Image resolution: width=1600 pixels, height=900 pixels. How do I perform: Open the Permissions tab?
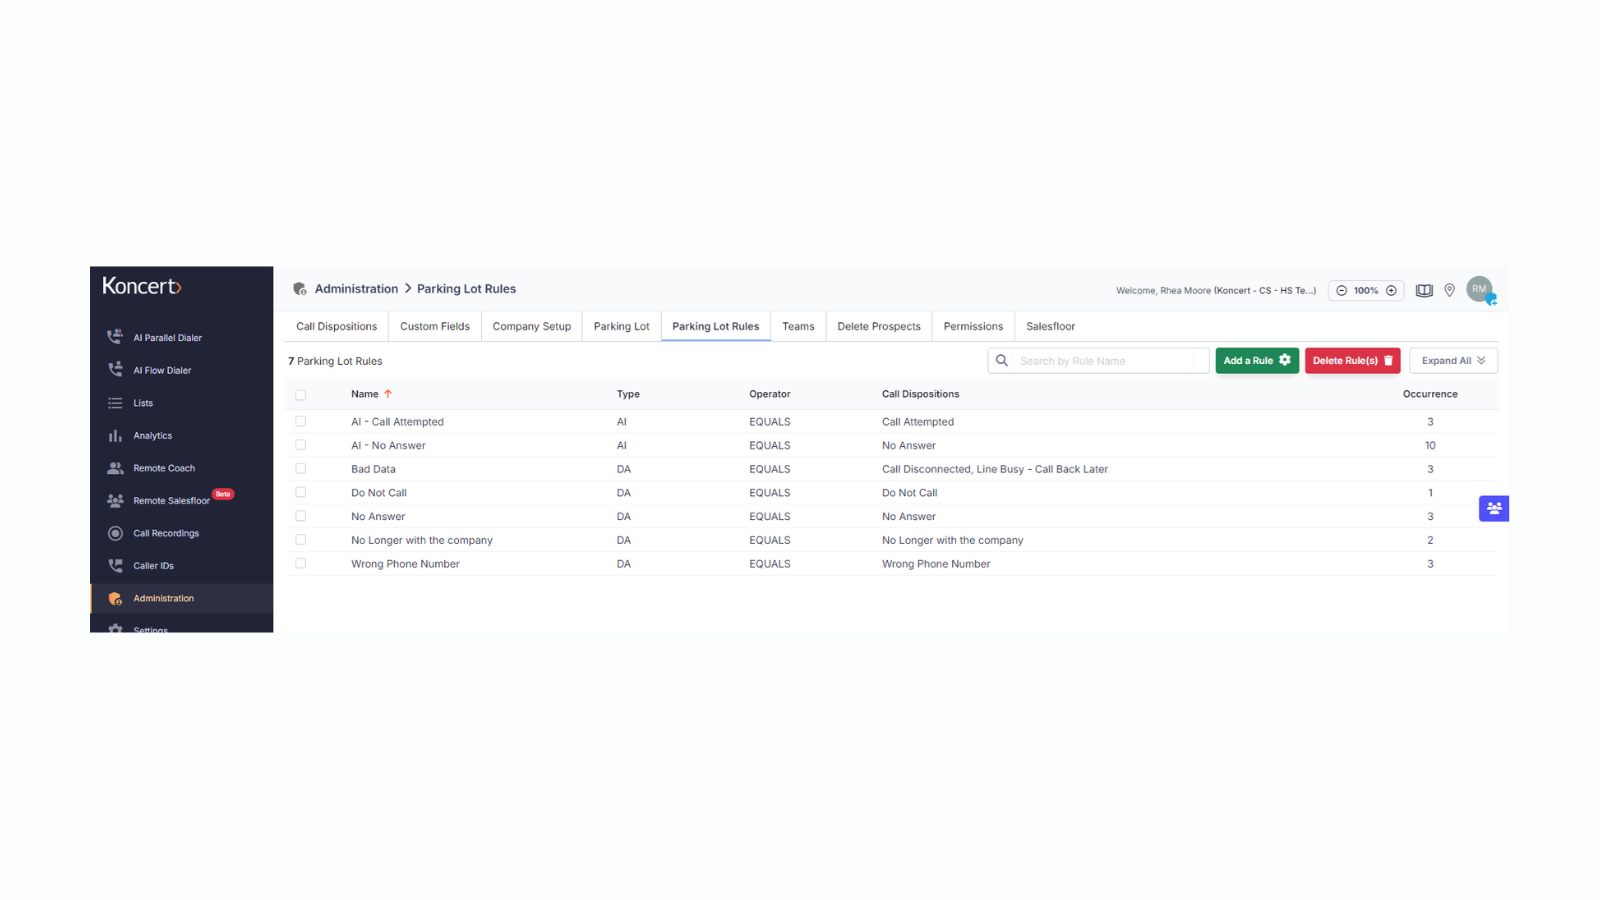(973, 327)
